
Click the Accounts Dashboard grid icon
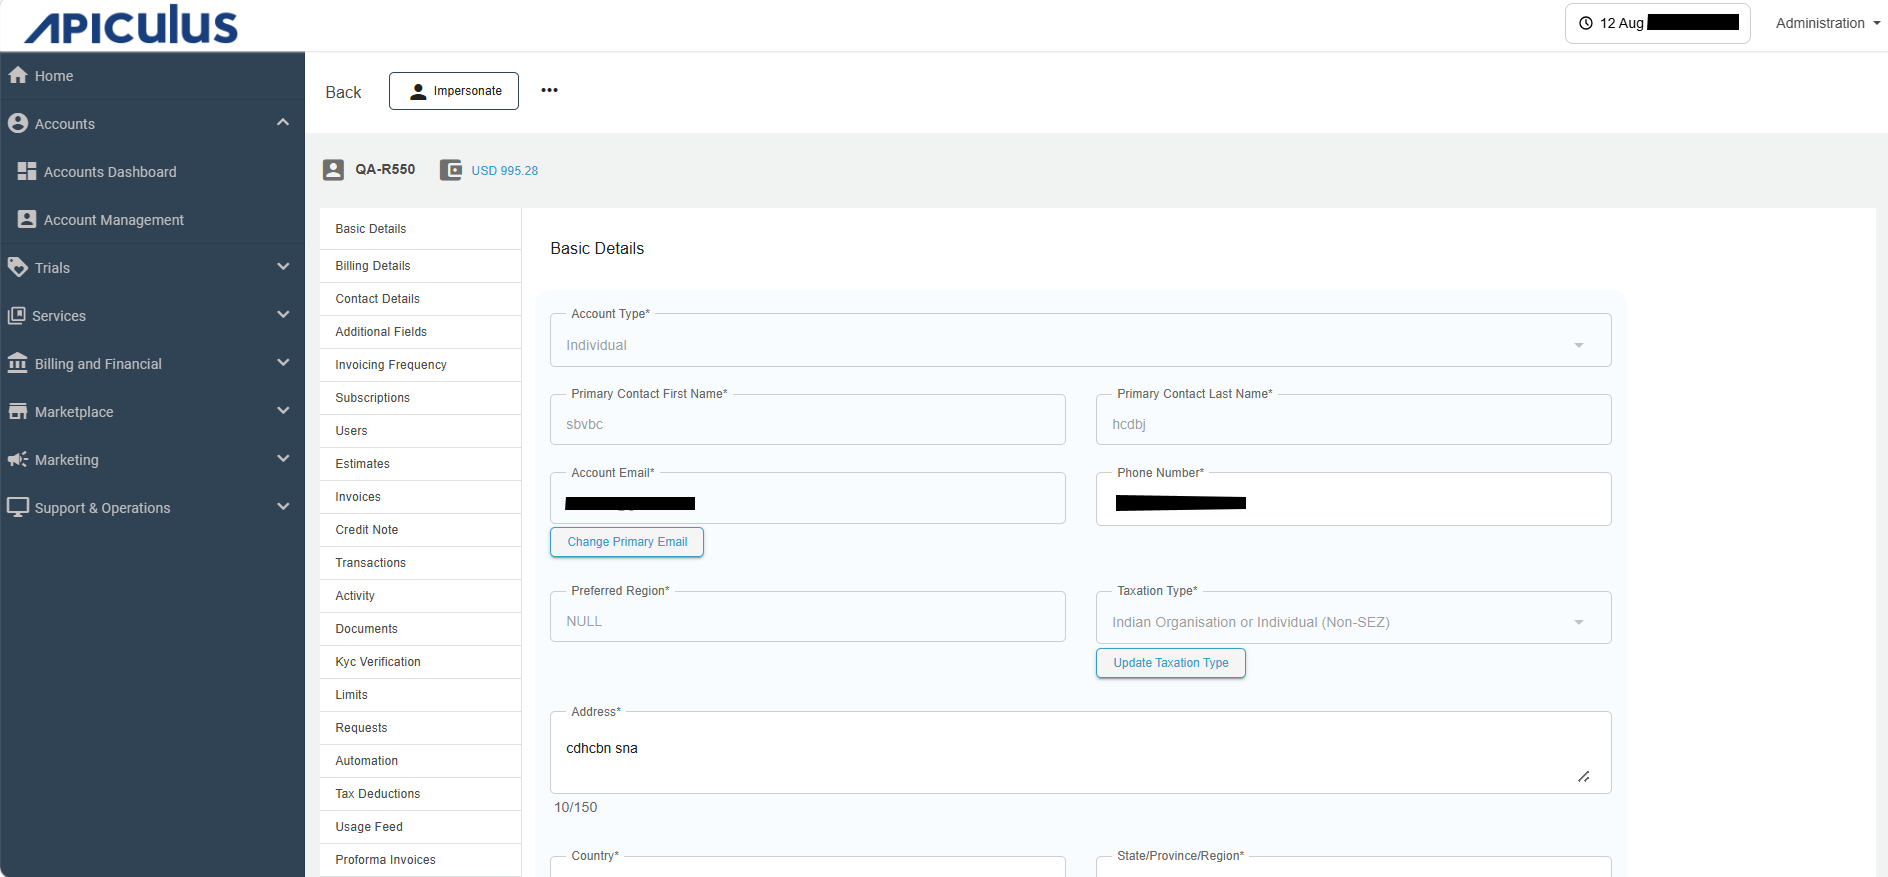[27, 171]
